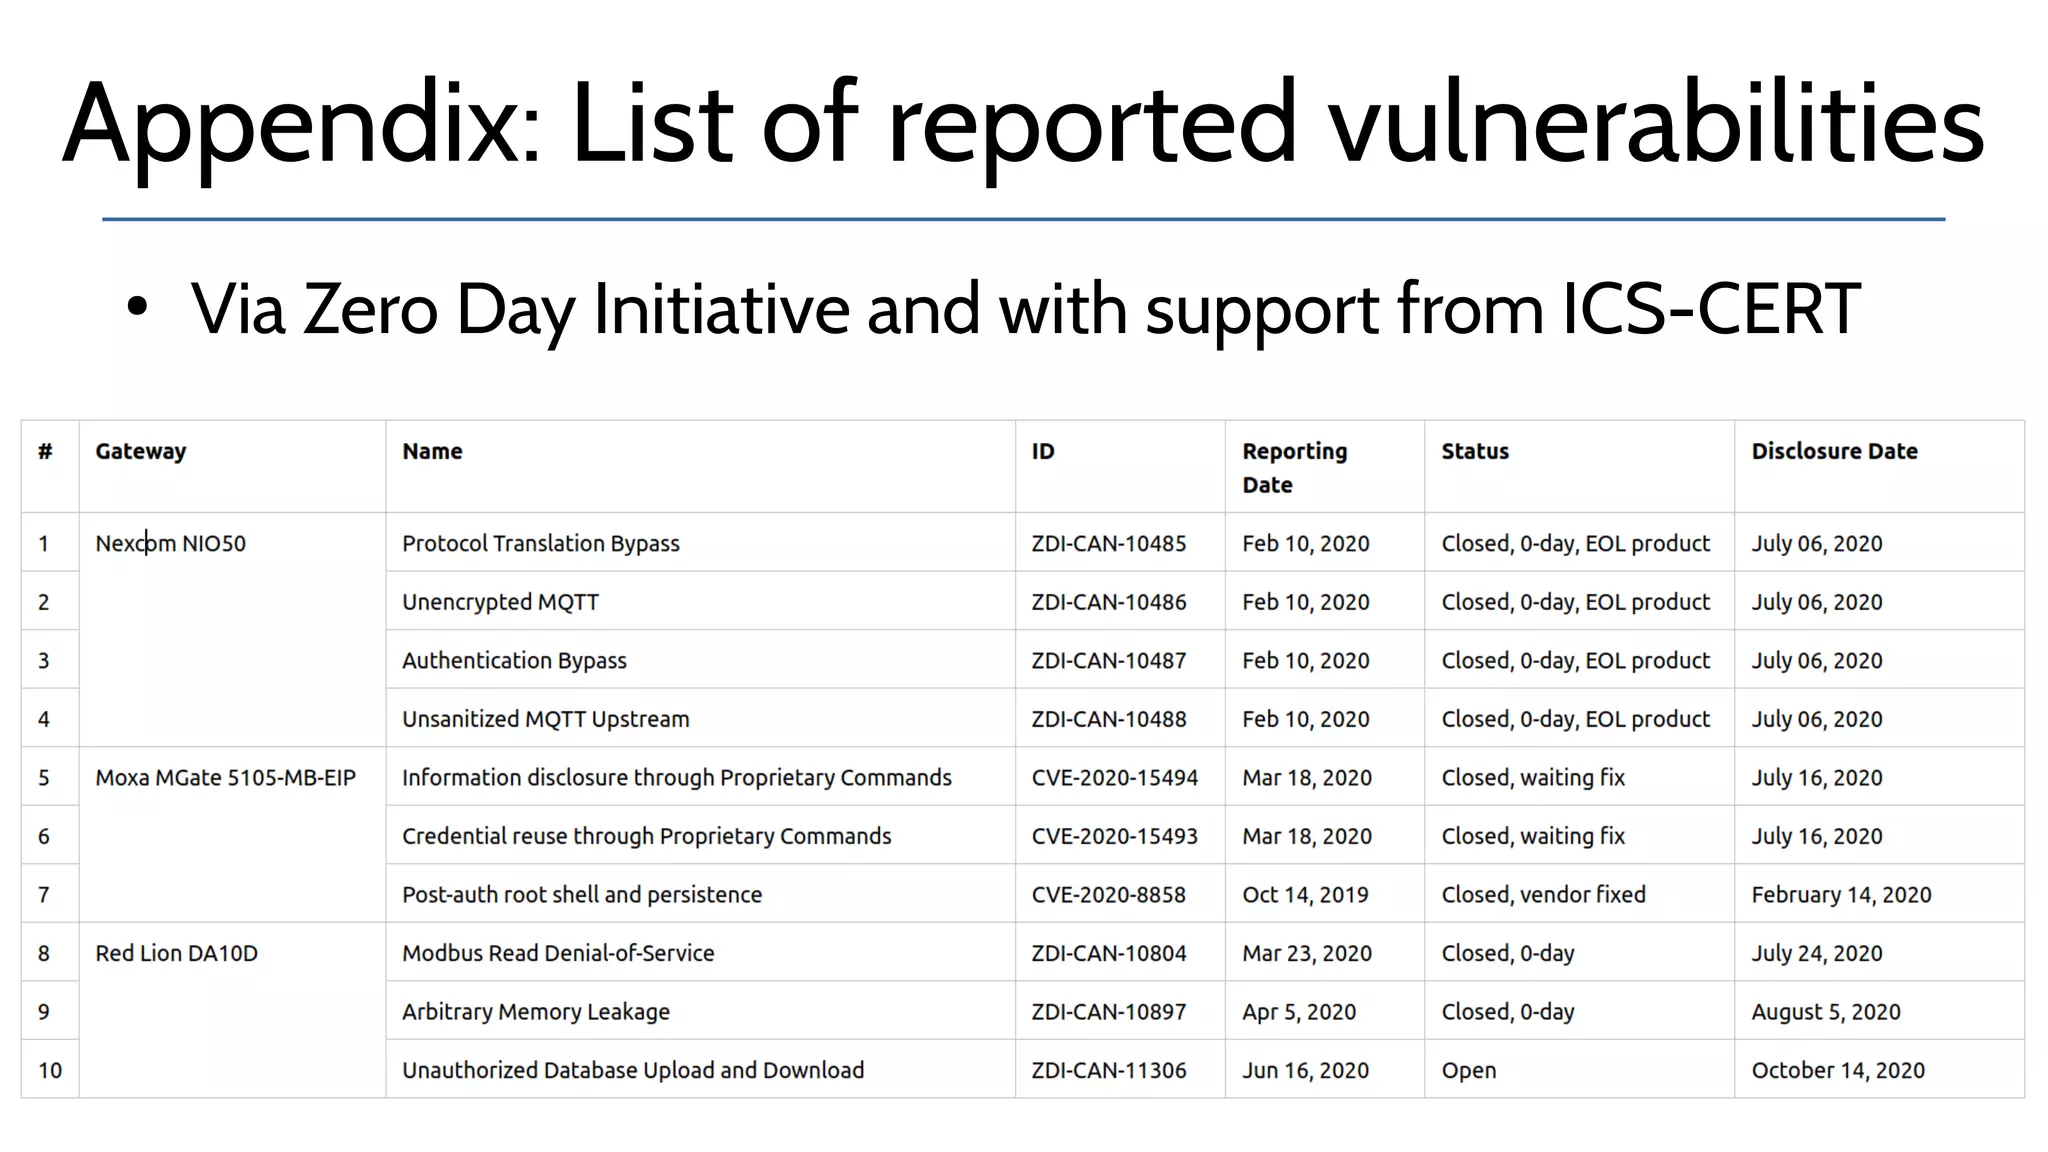Click reporting date 'Mar 23, 2020'
Image resolution: width=2048 pixels, height=1152 pixels.
(1307, 953)
